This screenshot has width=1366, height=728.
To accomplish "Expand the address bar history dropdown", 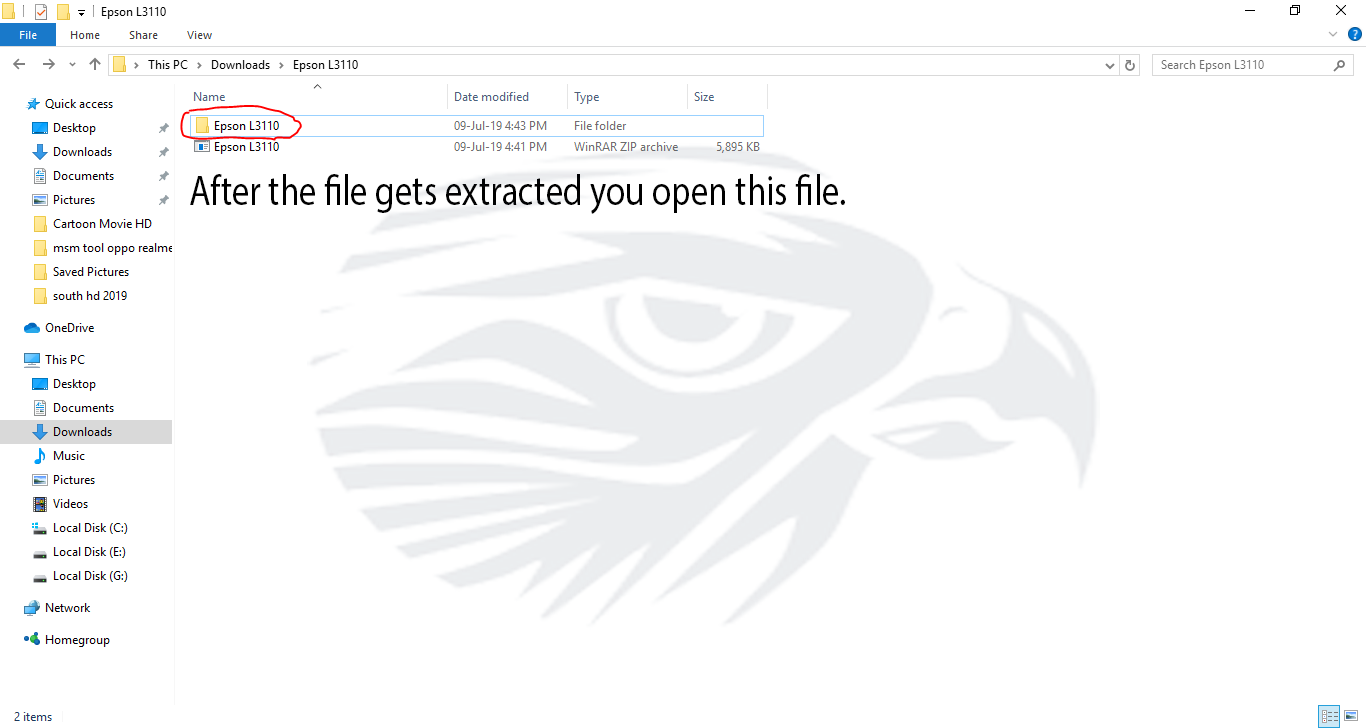I will (1110, 65).
